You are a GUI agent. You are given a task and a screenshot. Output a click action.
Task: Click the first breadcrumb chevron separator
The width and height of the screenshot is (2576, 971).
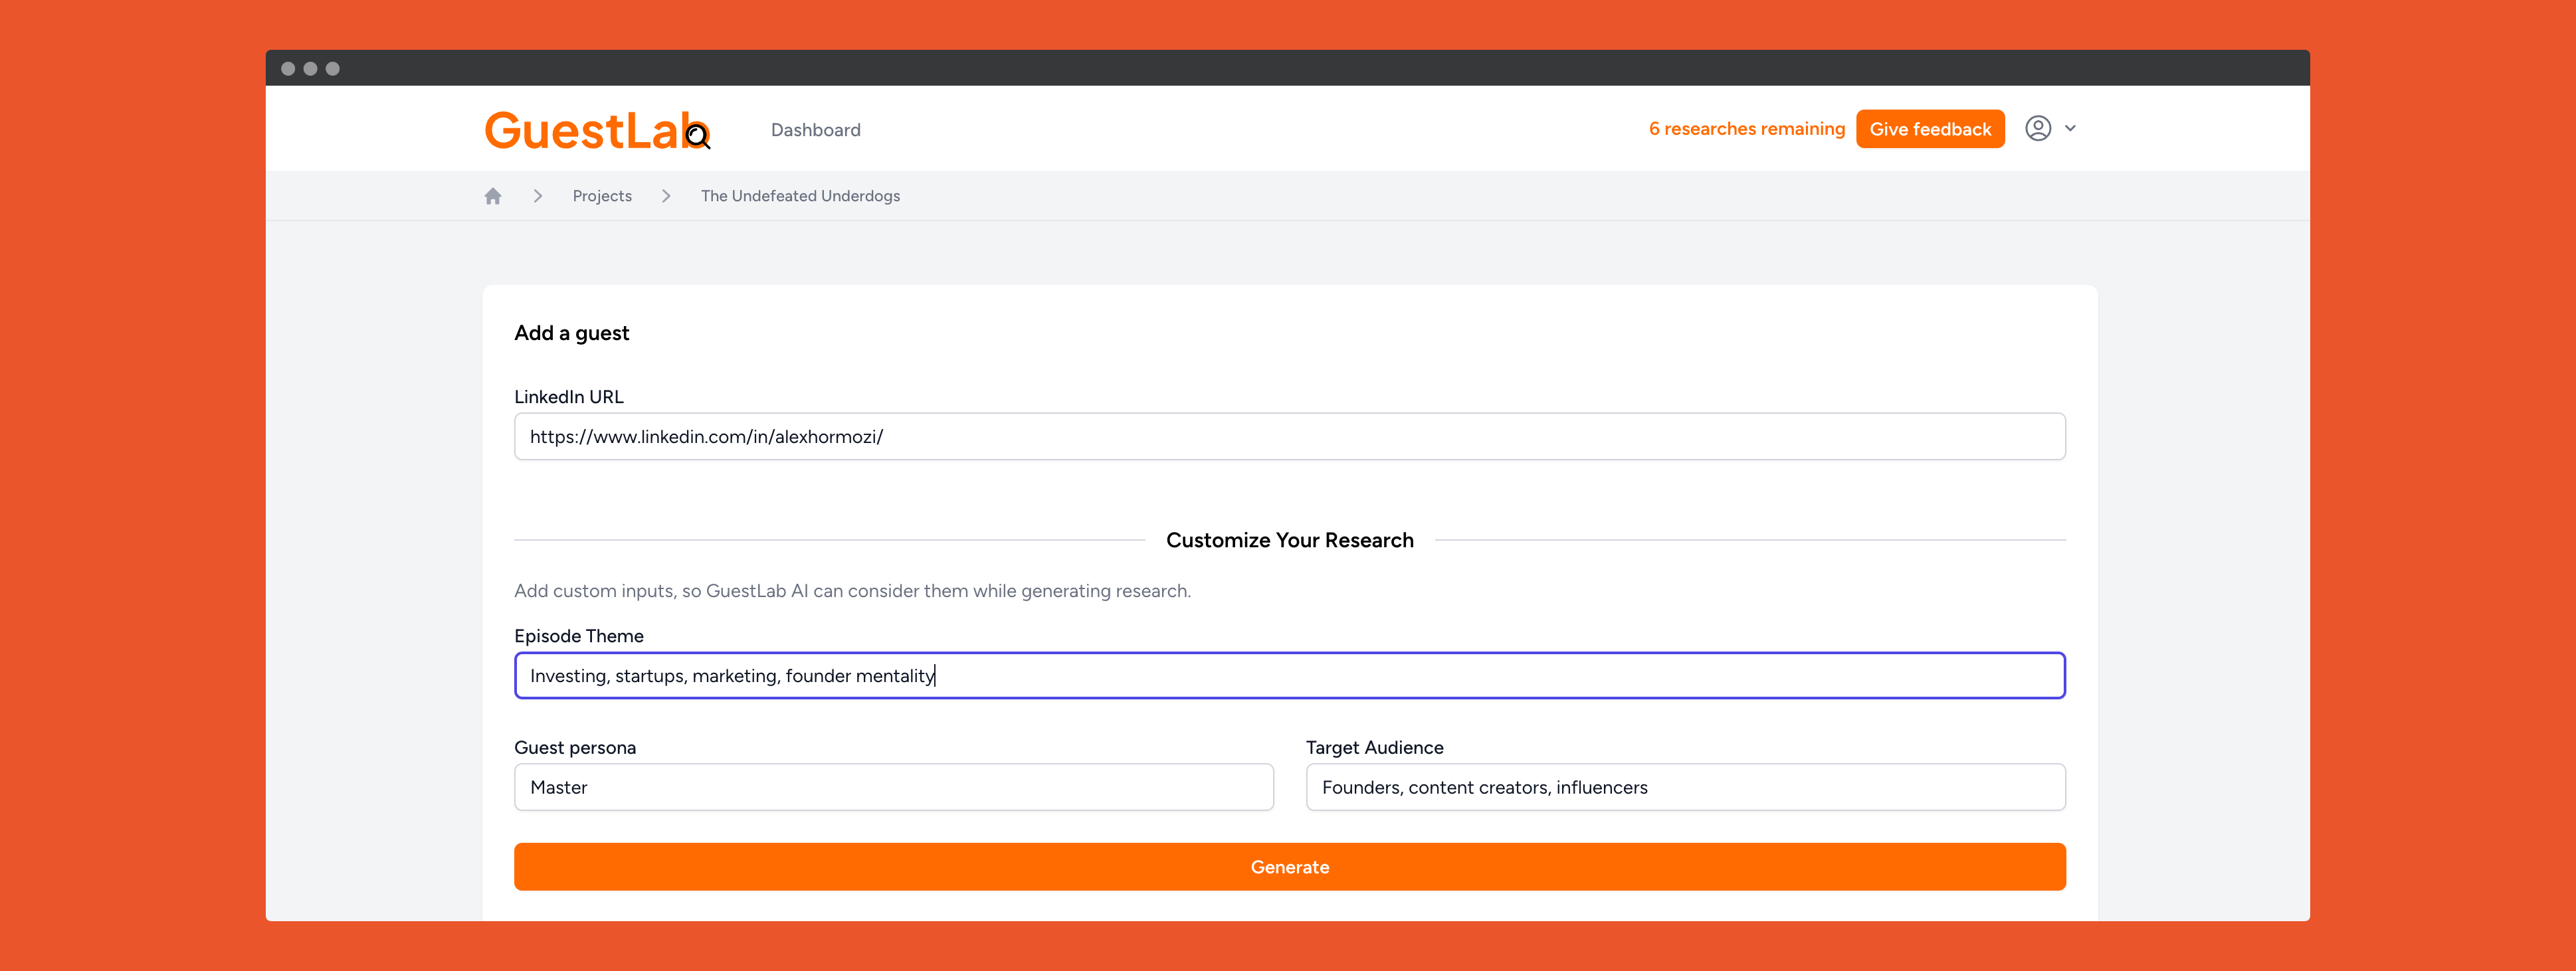[x=538, y=196]
